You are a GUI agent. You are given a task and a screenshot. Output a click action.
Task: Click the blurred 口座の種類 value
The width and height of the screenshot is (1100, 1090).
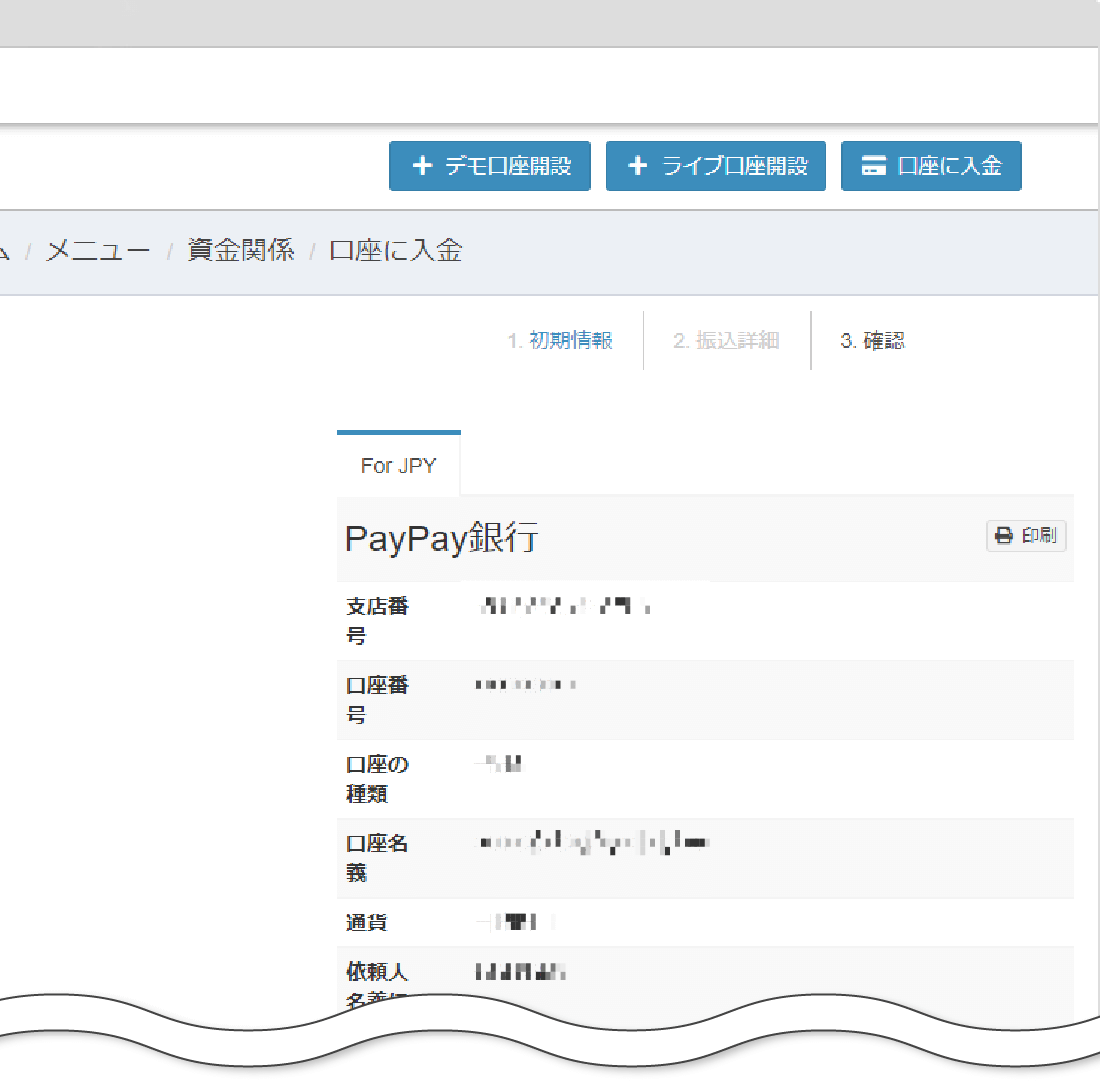point(499,763)
